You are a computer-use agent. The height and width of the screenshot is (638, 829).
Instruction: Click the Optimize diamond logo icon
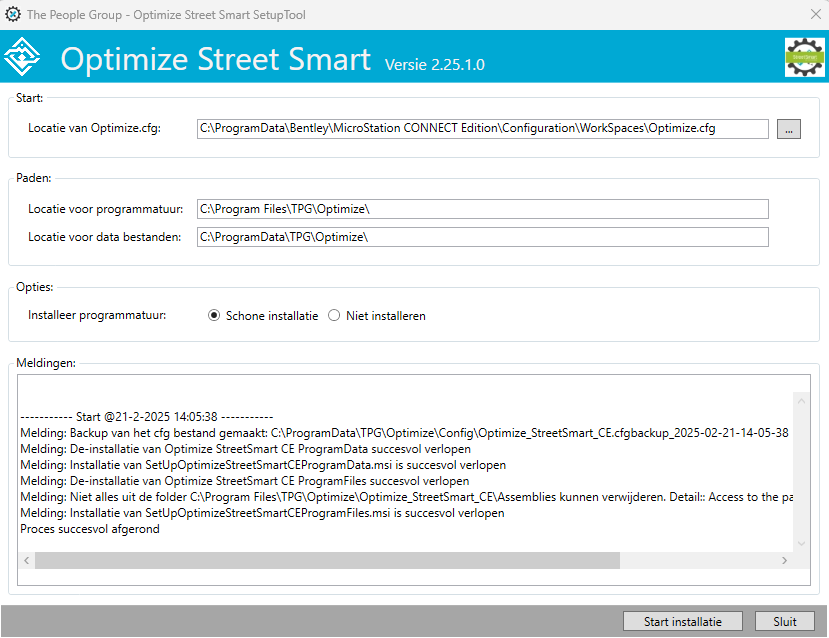click(x=22, y=57)
